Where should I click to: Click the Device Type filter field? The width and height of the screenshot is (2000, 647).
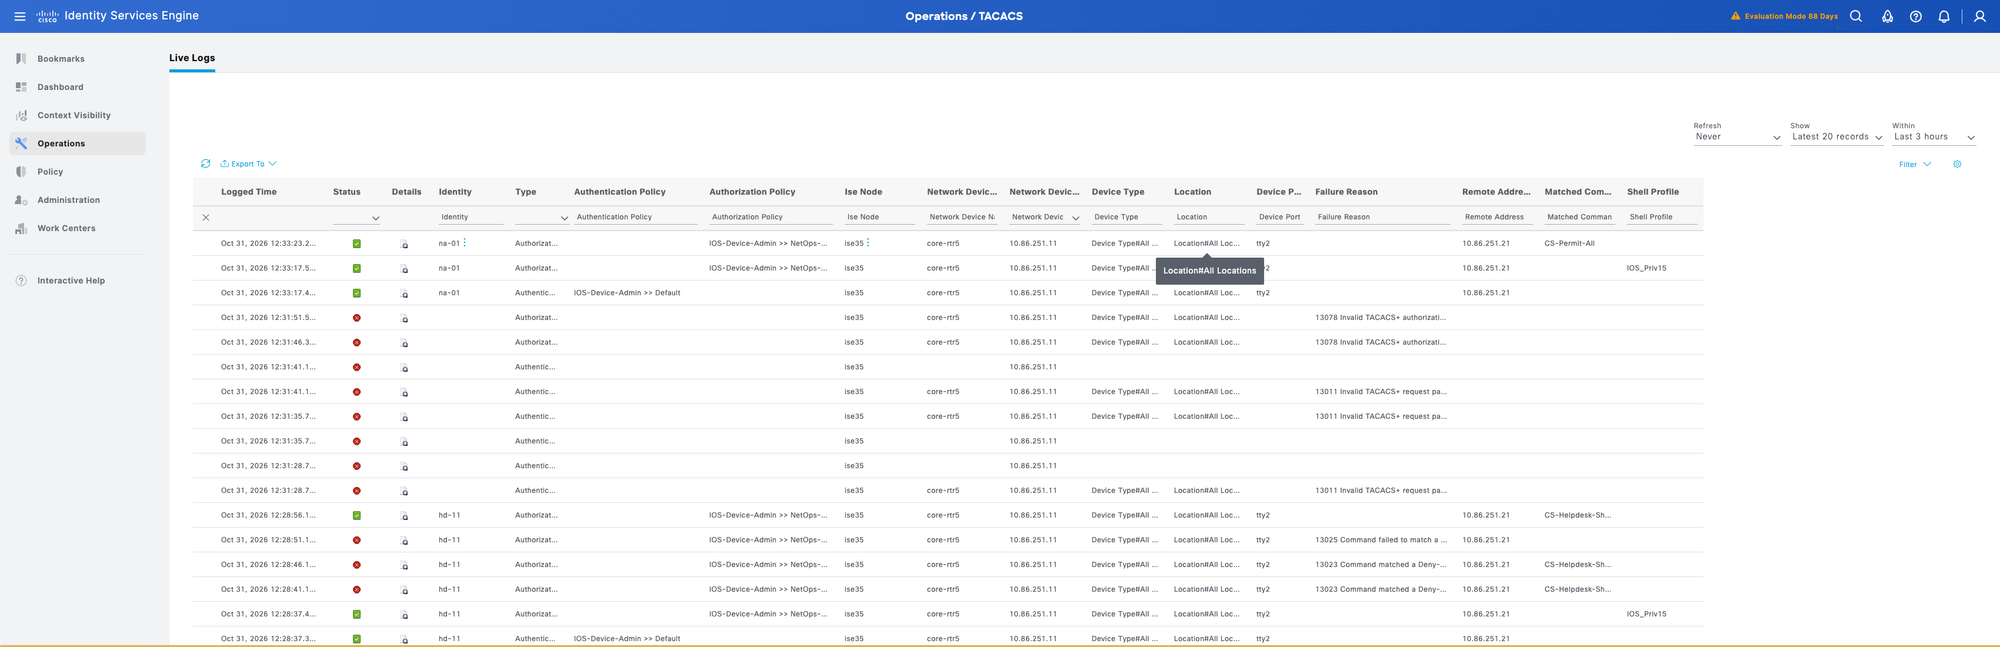coord(1127,217)
